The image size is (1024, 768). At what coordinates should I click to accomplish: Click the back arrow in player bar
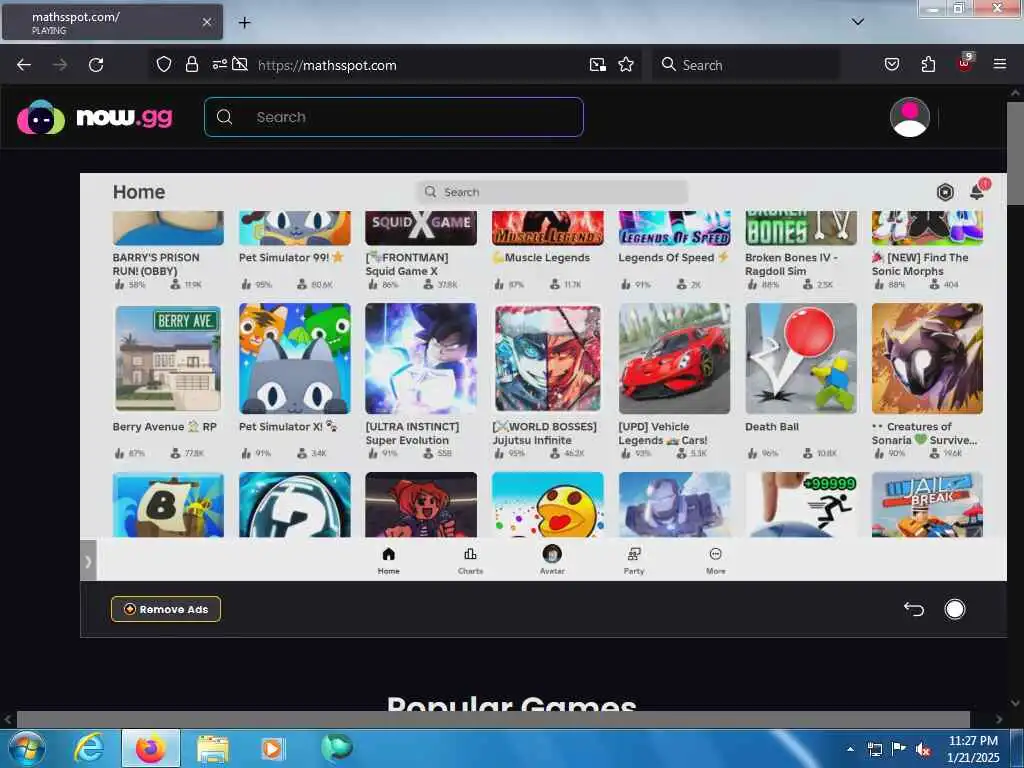point(914,609)
